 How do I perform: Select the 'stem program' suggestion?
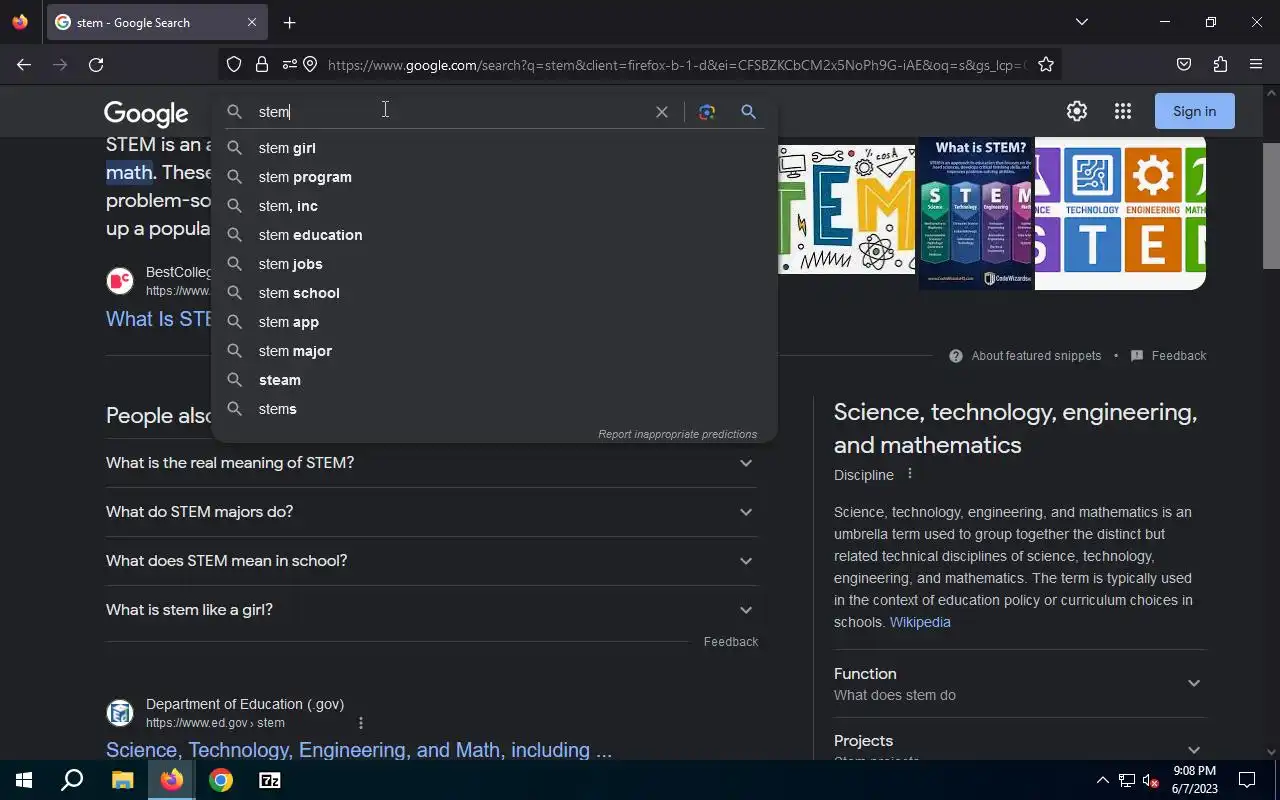[x=494, y=177]
